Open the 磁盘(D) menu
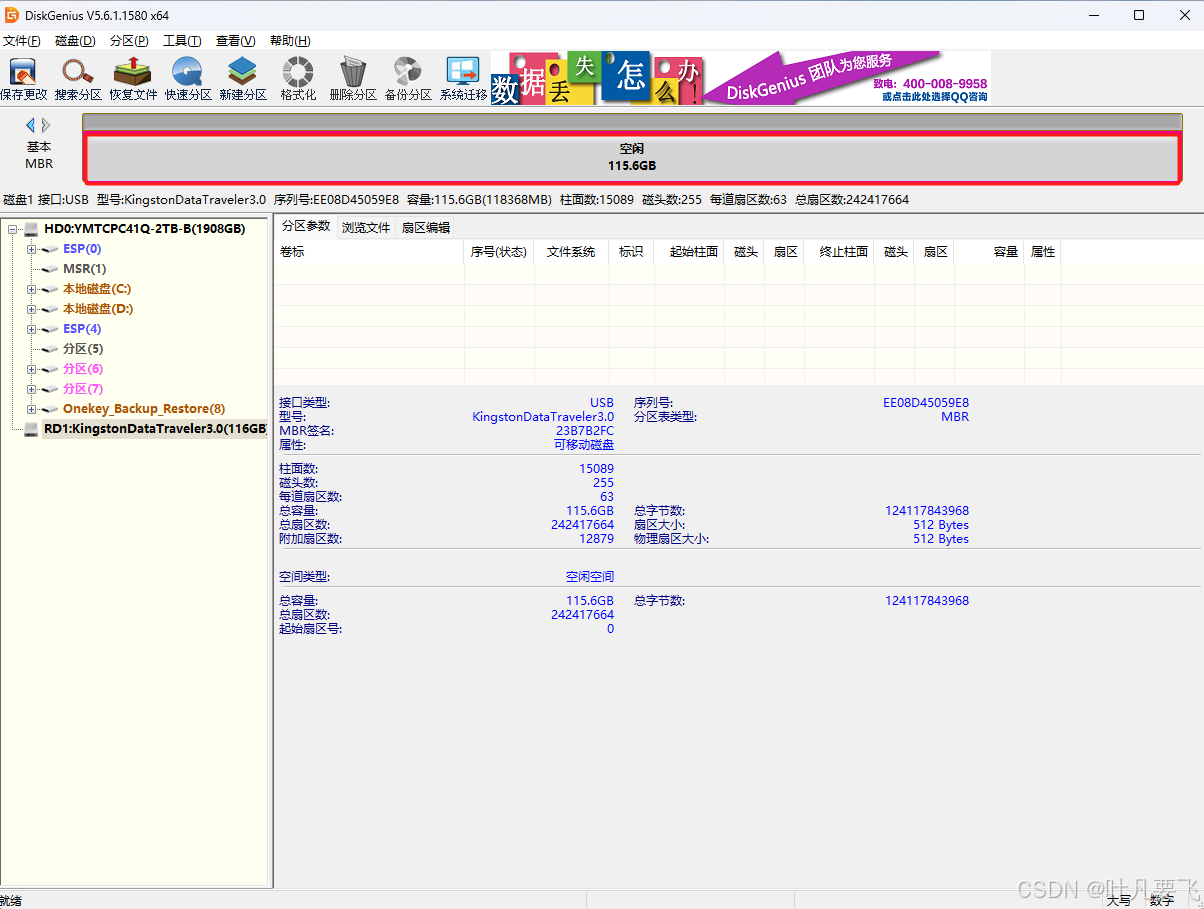The width and height of the screenshot is (1204, 909). click(75, 41)
